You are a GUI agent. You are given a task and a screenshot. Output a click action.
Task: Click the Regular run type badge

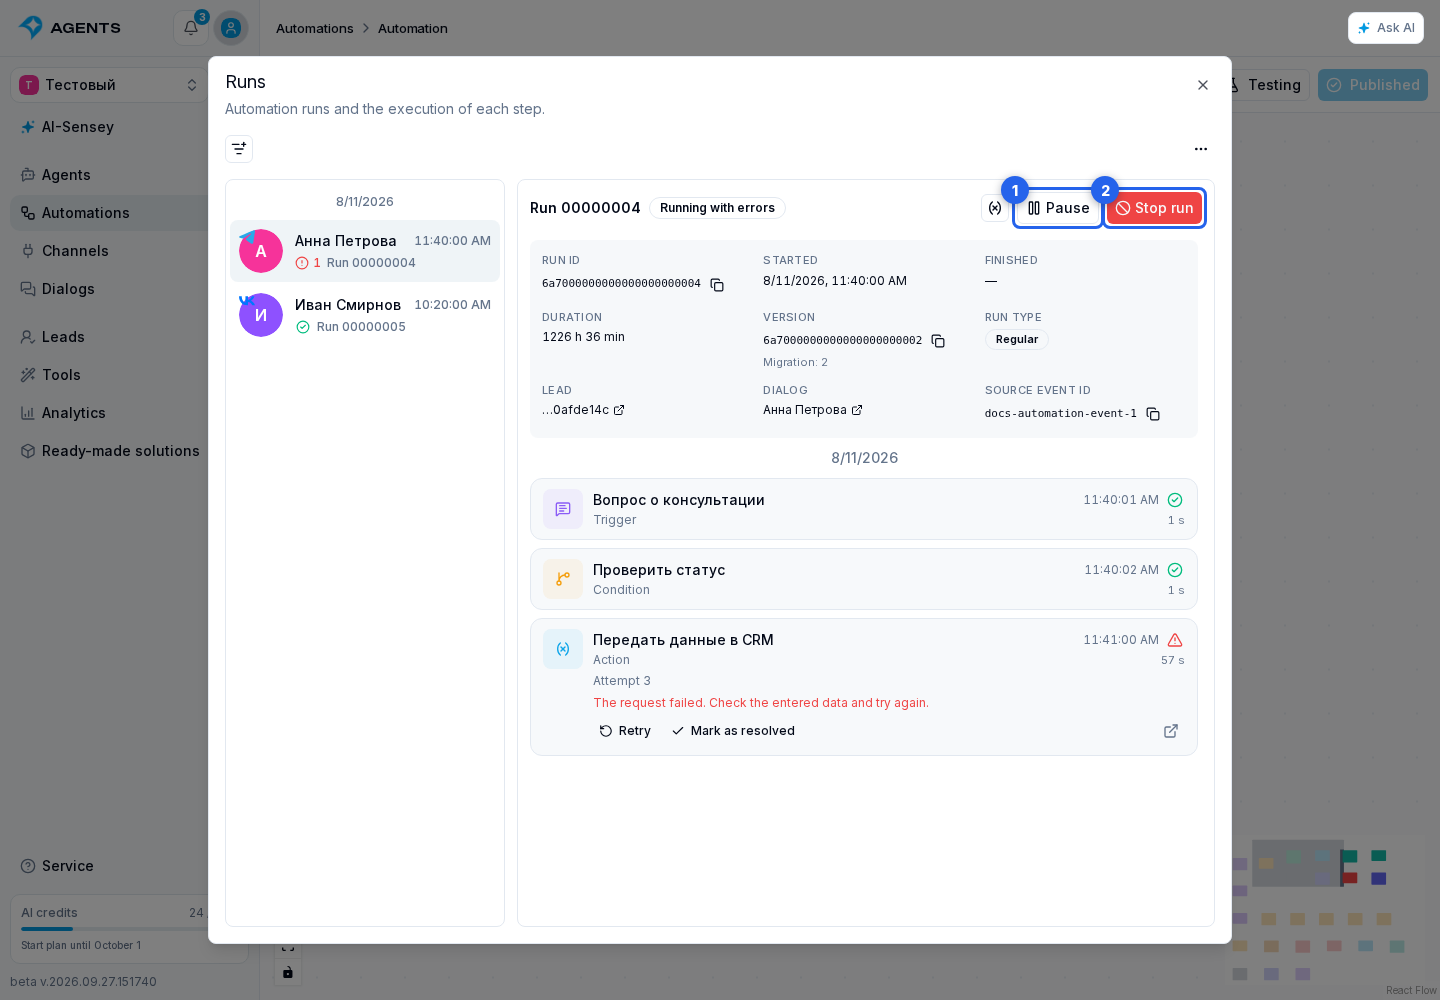click(x=1017, y=340)
